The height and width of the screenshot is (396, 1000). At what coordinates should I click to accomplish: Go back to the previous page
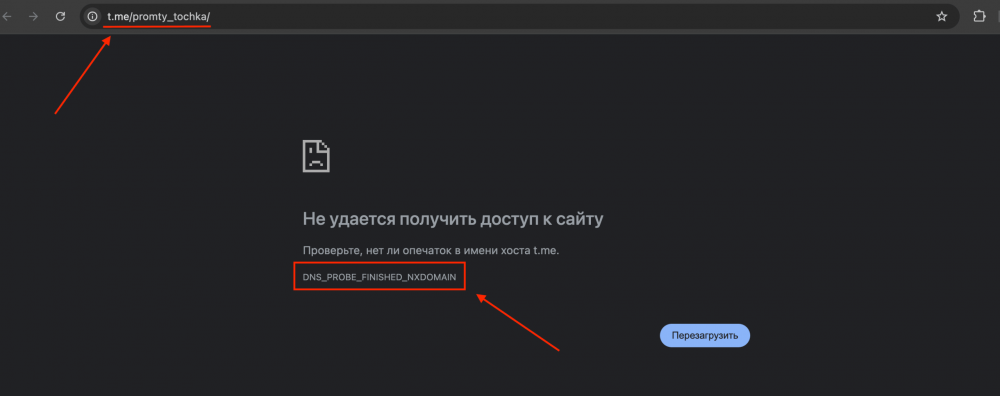[x=7, y=17]
